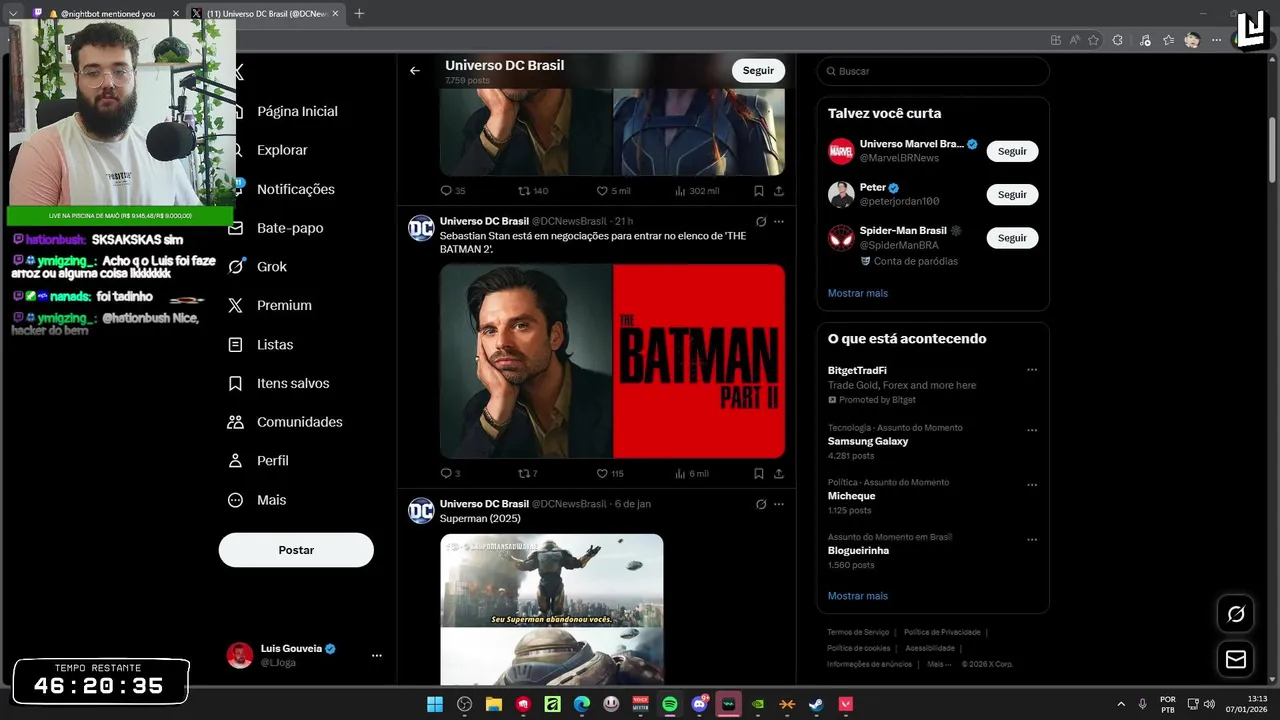The height and width of the screenshot is (720, 1280).
Task: Open Steam from taskbar
Action: [x=816, y=704]
